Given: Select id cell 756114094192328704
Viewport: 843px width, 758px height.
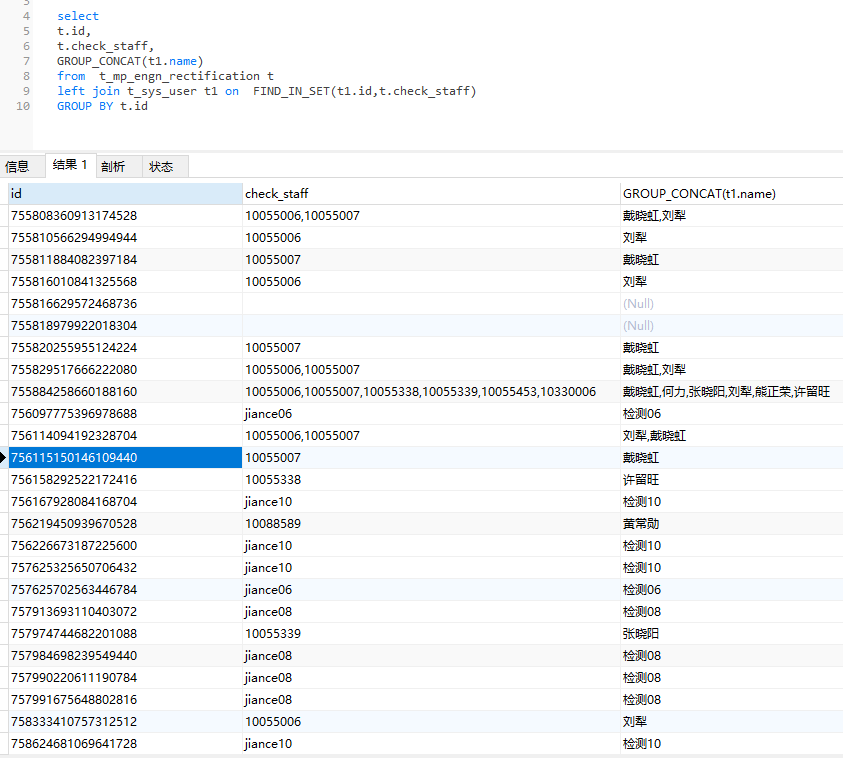Looking at the screenshot, I should point(125,436).
